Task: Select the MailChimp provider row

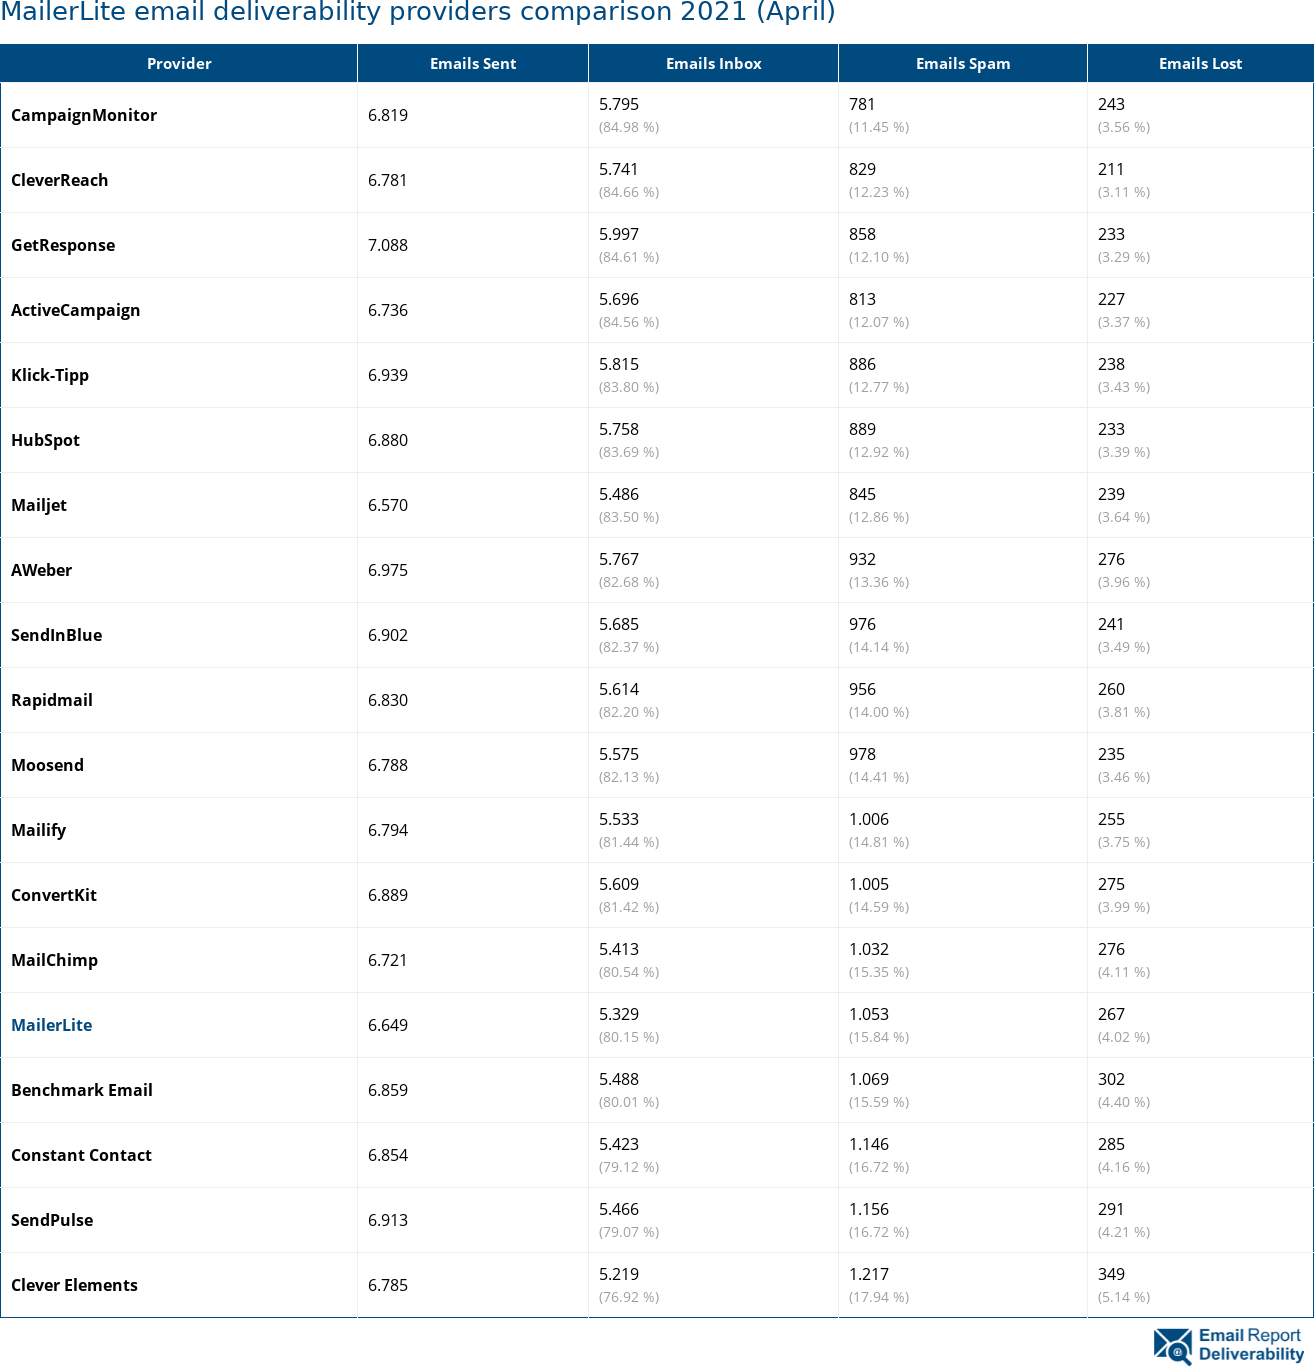Action: [x=54, y=960]
